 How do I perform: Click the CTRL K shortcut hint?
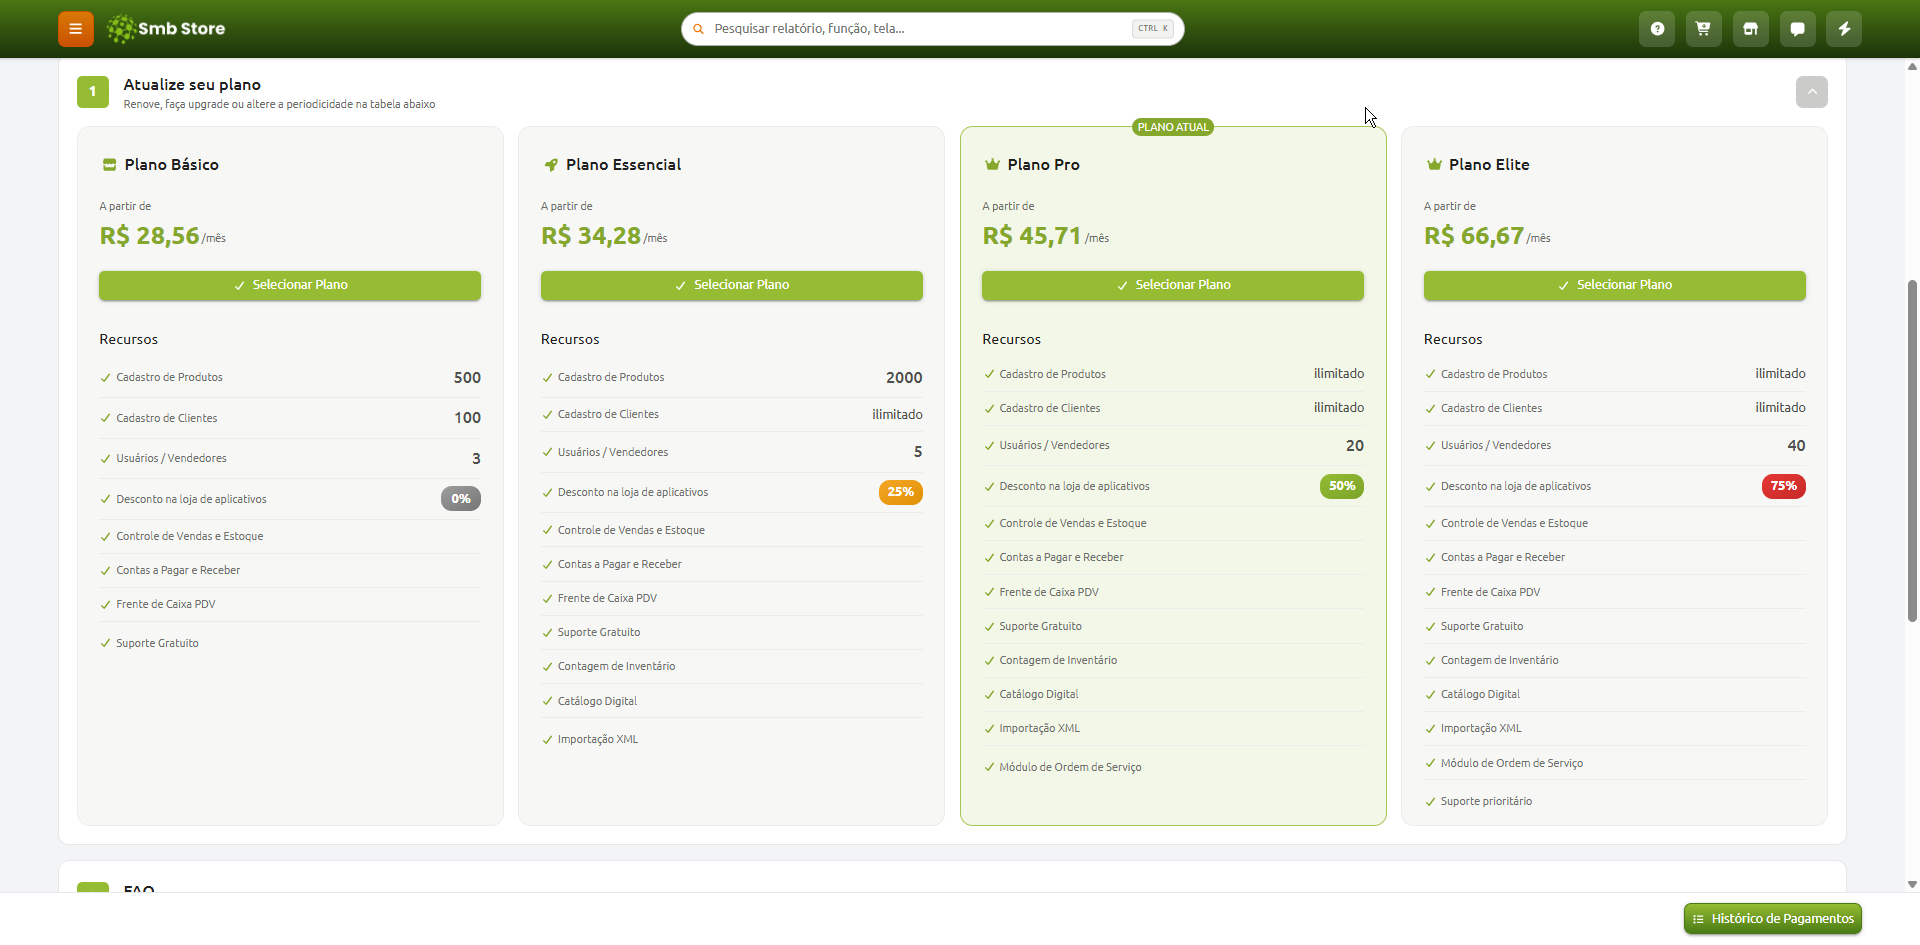click(x=1153, y=29)
